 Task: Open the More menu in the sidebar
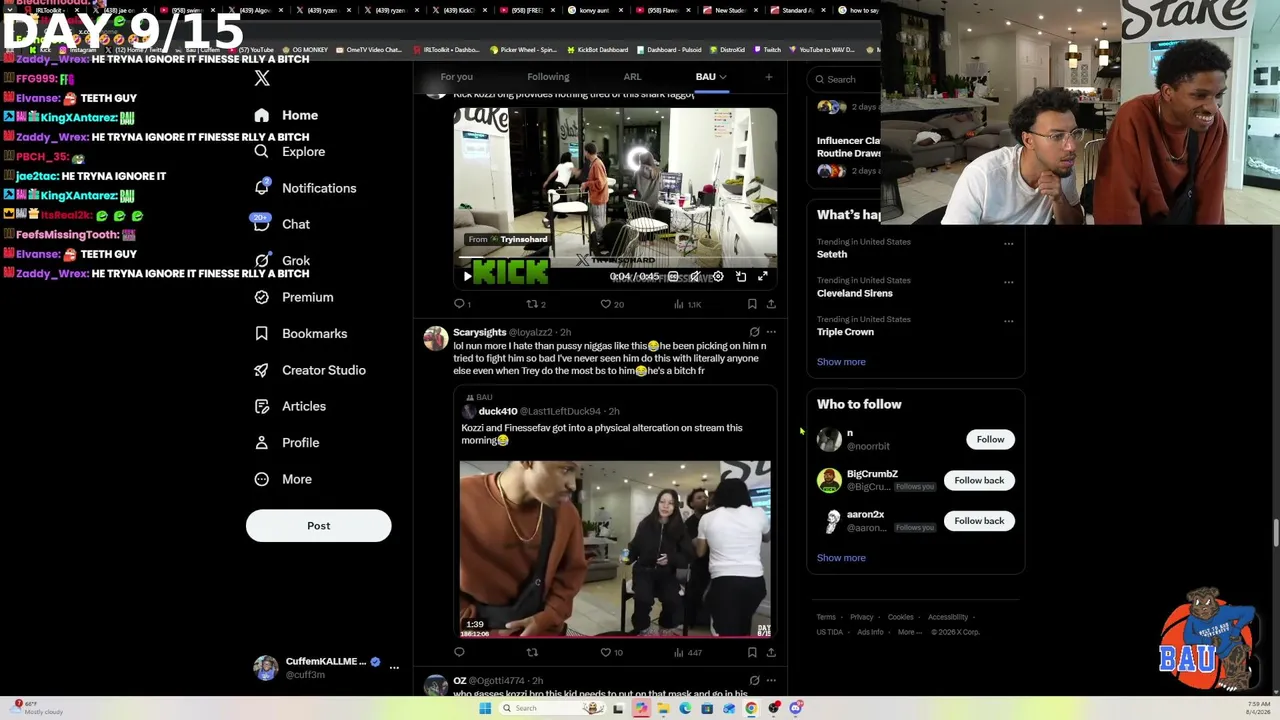point(283,479)
